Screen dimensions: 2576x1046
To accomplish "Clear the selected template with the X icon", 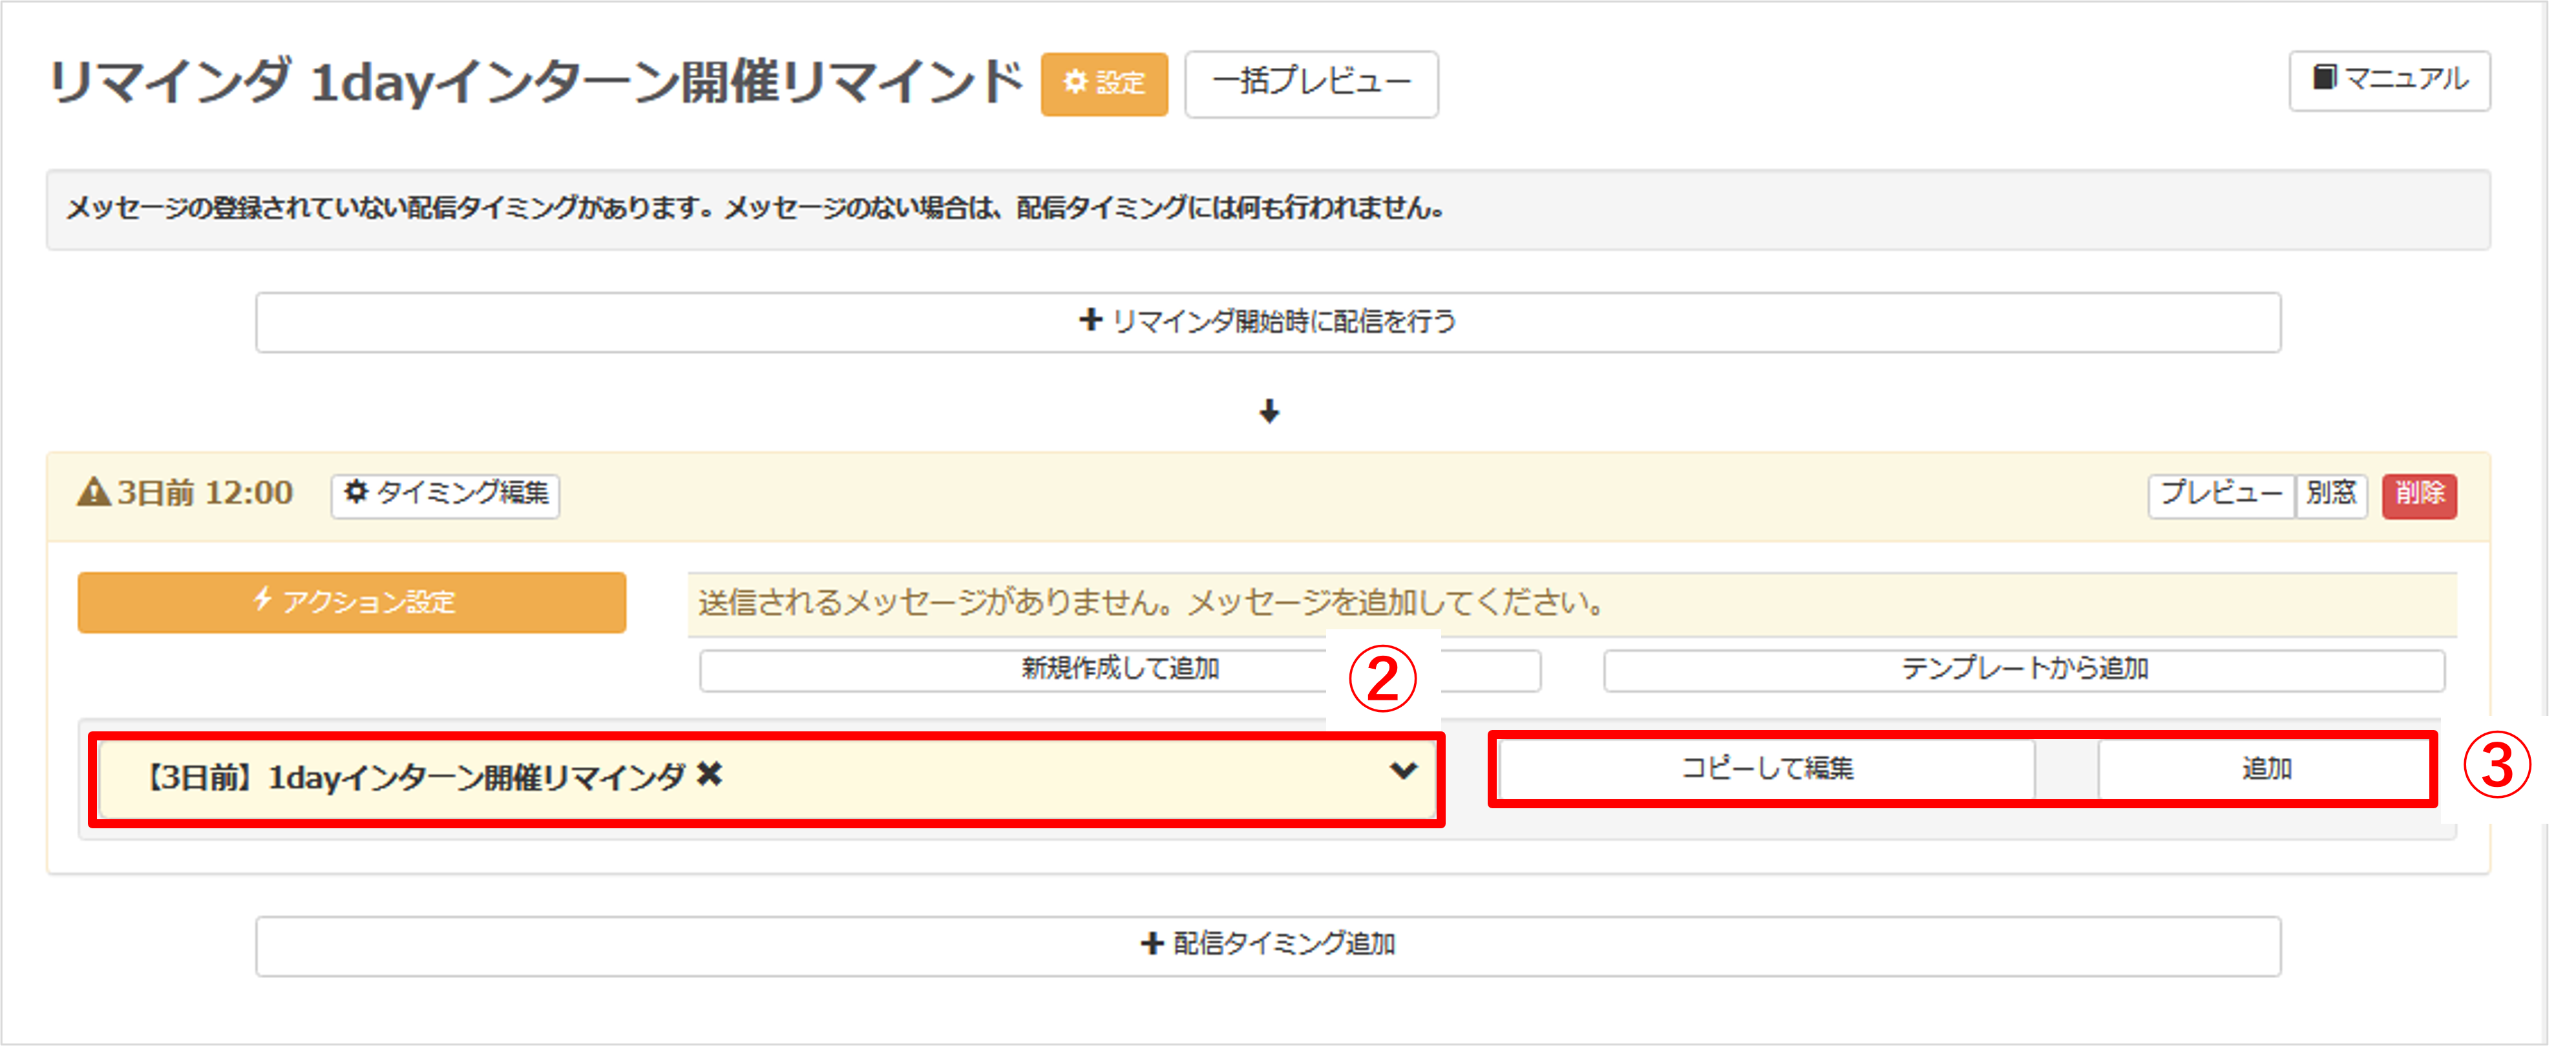I will tap(709, 773).
